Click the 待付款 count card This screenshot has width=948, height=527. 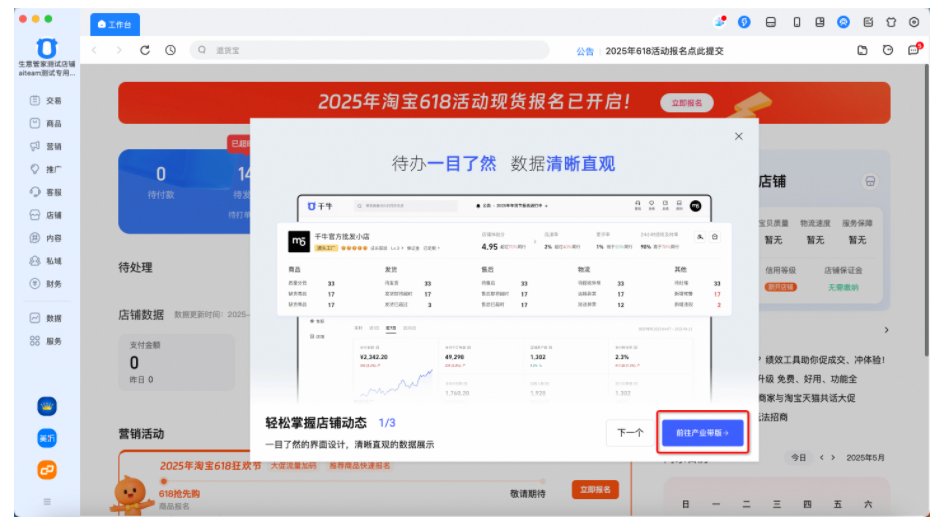[x=161, y=183]
